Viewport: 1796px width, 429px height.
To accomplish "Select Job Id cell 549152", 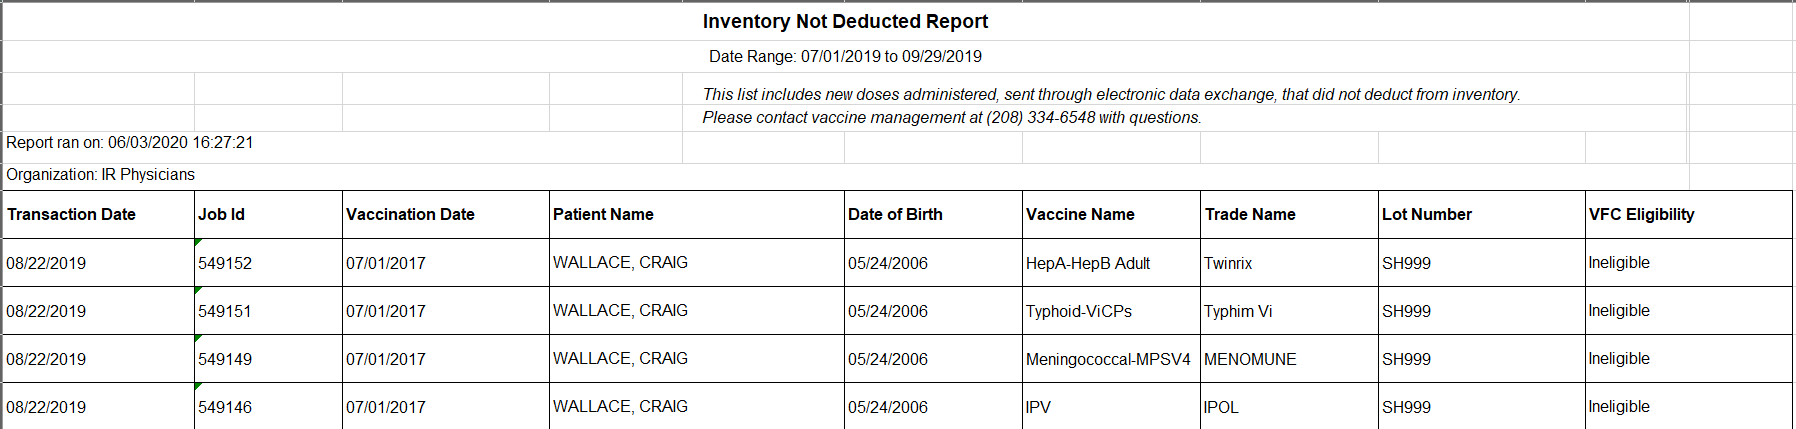I will pos(268,263).
